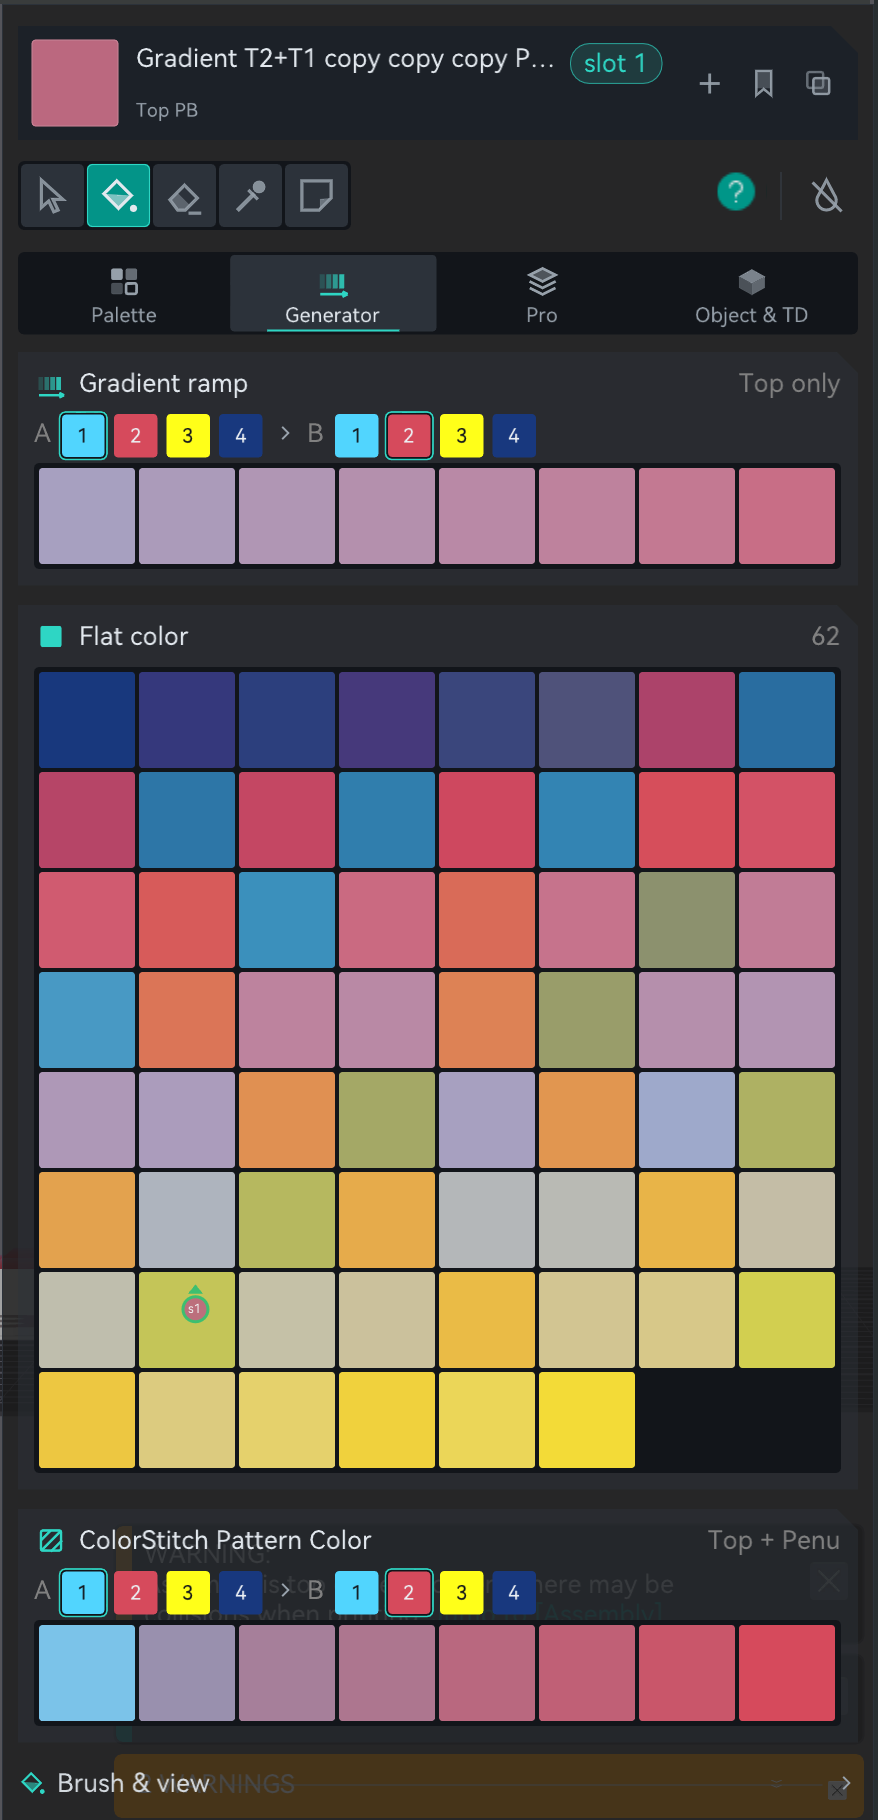Click the Top PB subtitle

pos(167,111)
